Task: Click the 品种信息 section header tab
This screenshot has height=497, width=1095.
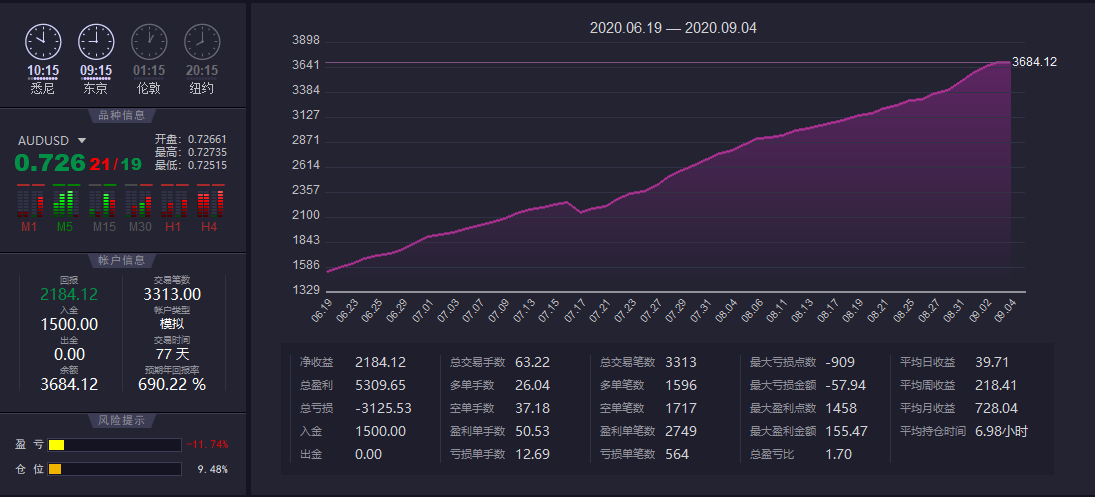Action: tap(122, 115)
